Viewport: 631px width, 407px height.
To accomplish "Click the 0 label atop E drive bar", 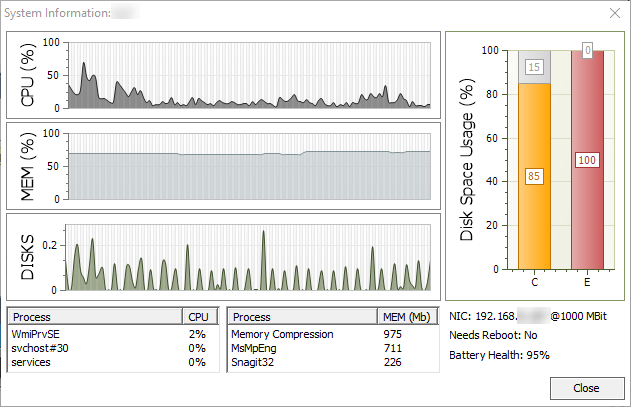I will (588, 50).
